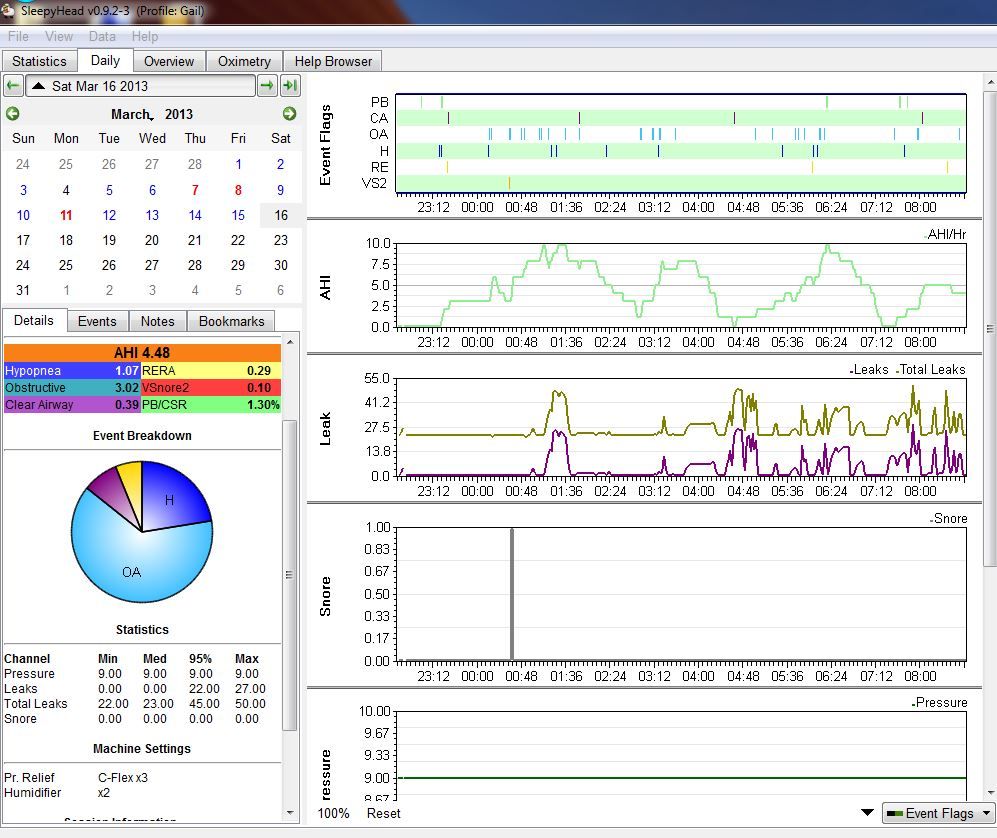Jump to the most recent day arrow
Screen dimensions: 997x838
pos(291,86)
